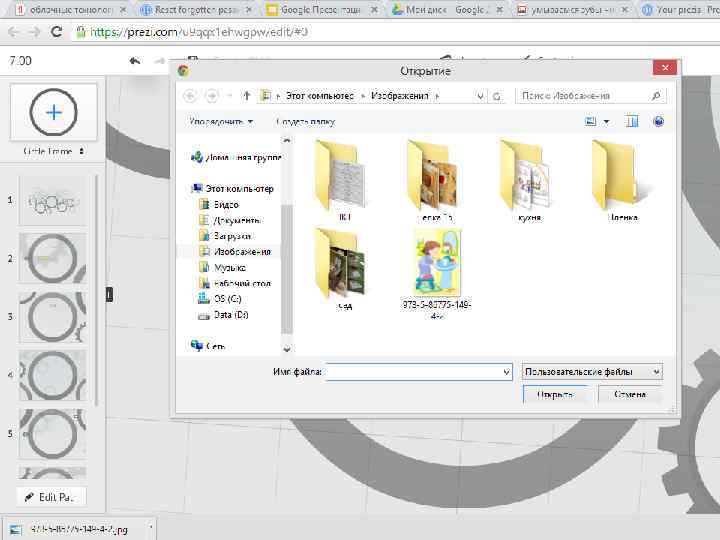
Task: Select Prezi path slide 1 thumbnail
Action: coord(52,201)
